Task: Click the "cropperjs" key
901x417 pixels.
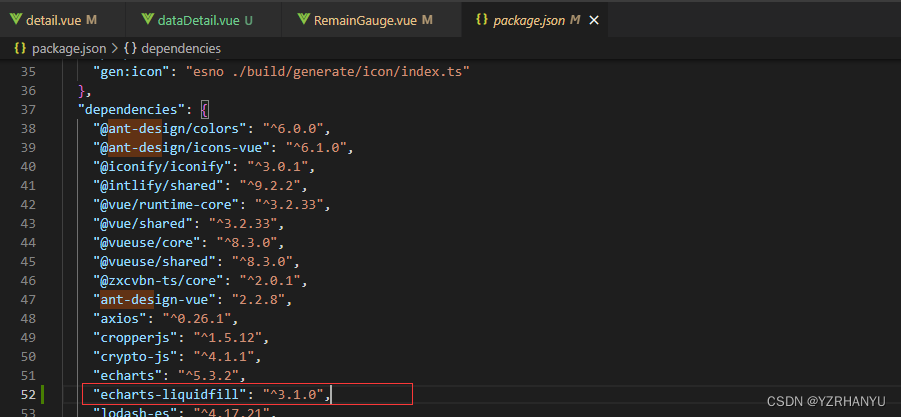Action: coord(136,337)
